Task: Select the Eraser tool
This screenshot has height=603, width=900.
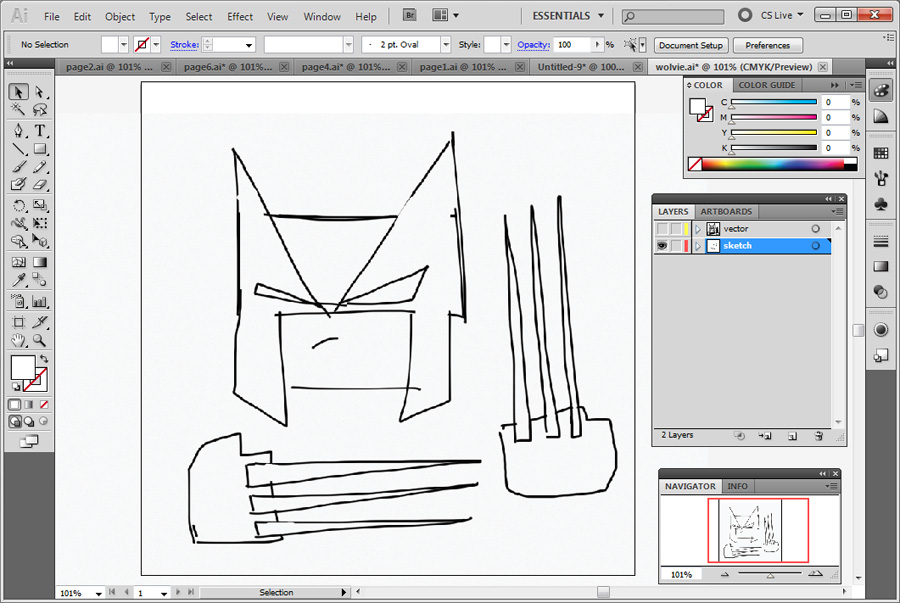Action: click(40, 184)
